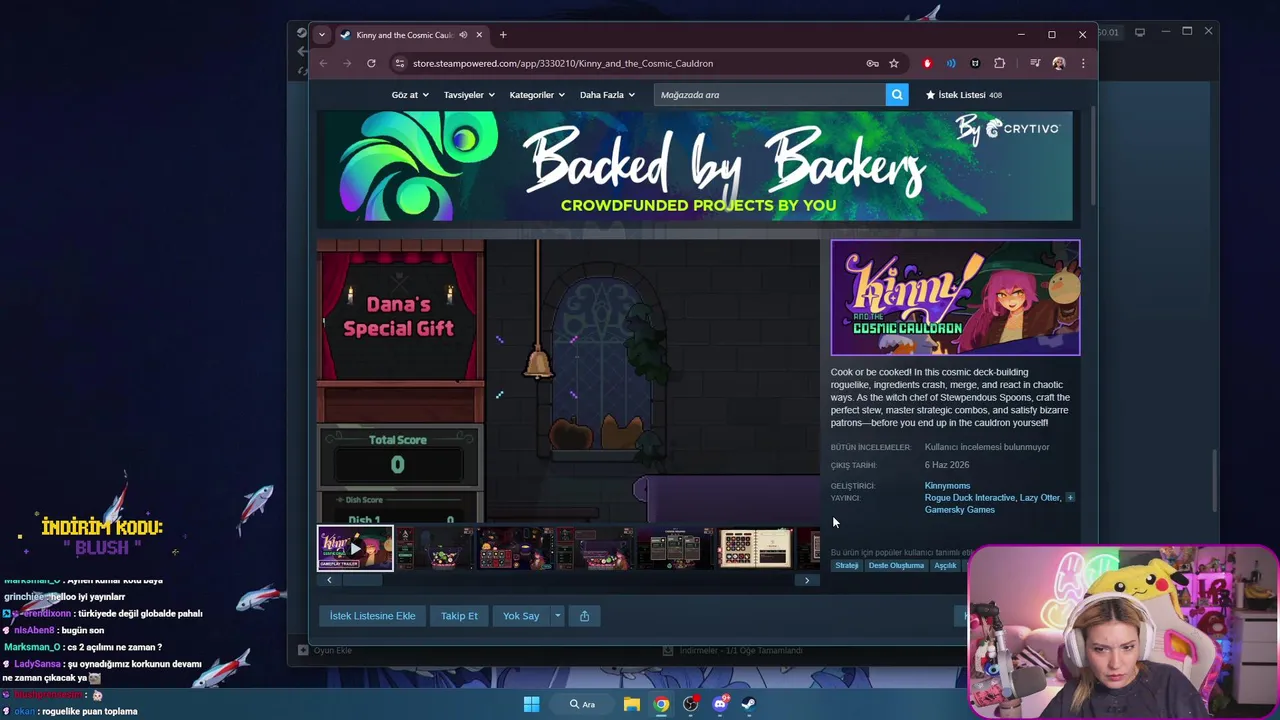The image size is (1280, 720).
Task: Click Kullanıcı incelemesi bulunmuyor text
Action: (987, 447)
